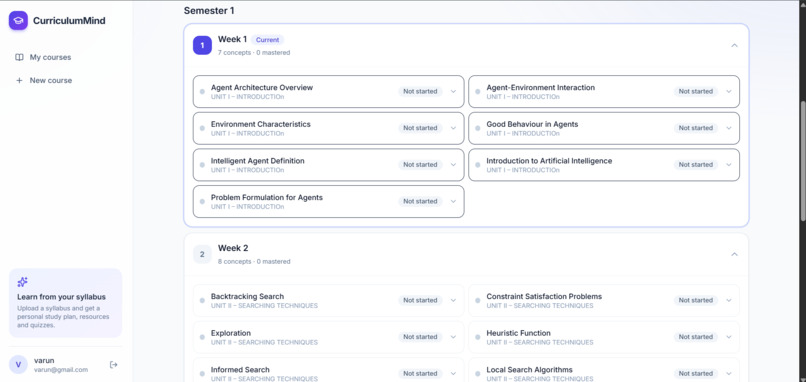
Task: Click the Week 1 title
Action: (232, 39)
